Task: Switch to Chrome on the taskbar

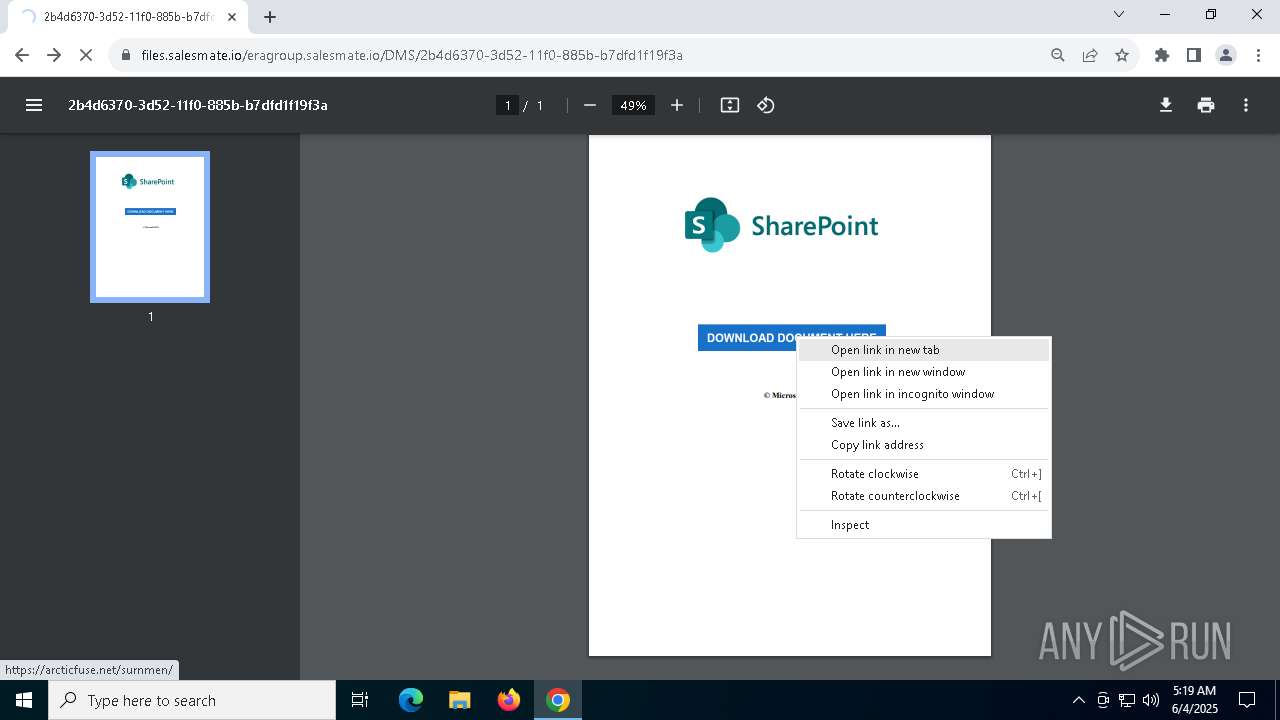Action: [558, 700]
